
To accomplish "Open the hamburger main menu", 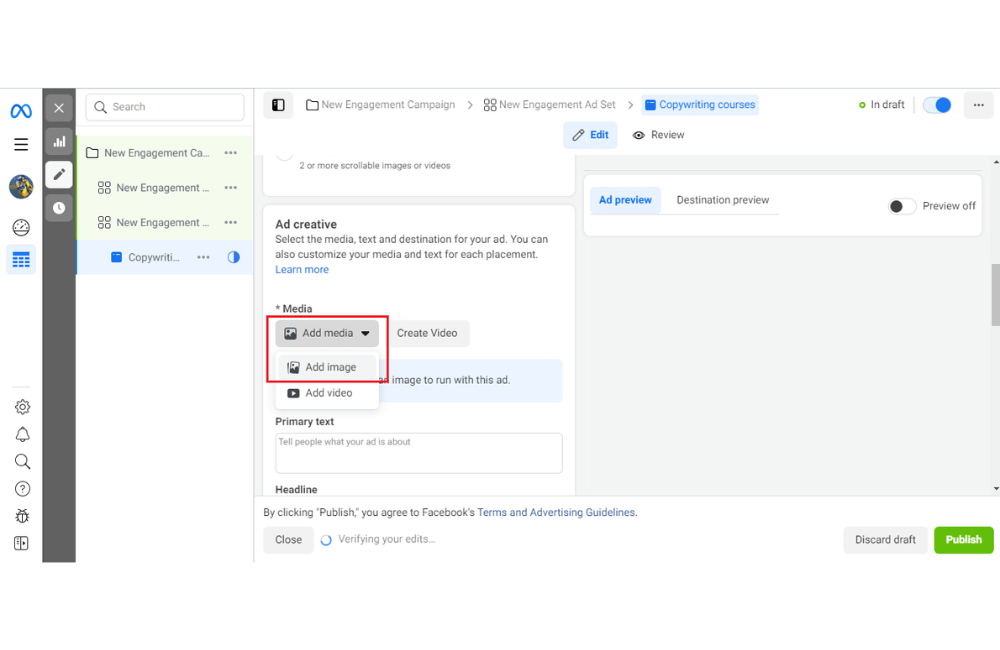I will 21,145.
